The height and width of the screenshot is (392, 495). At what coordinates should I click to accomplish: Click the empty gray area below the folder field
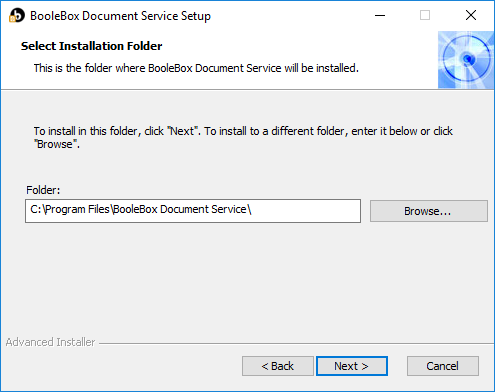pos(247,280)
